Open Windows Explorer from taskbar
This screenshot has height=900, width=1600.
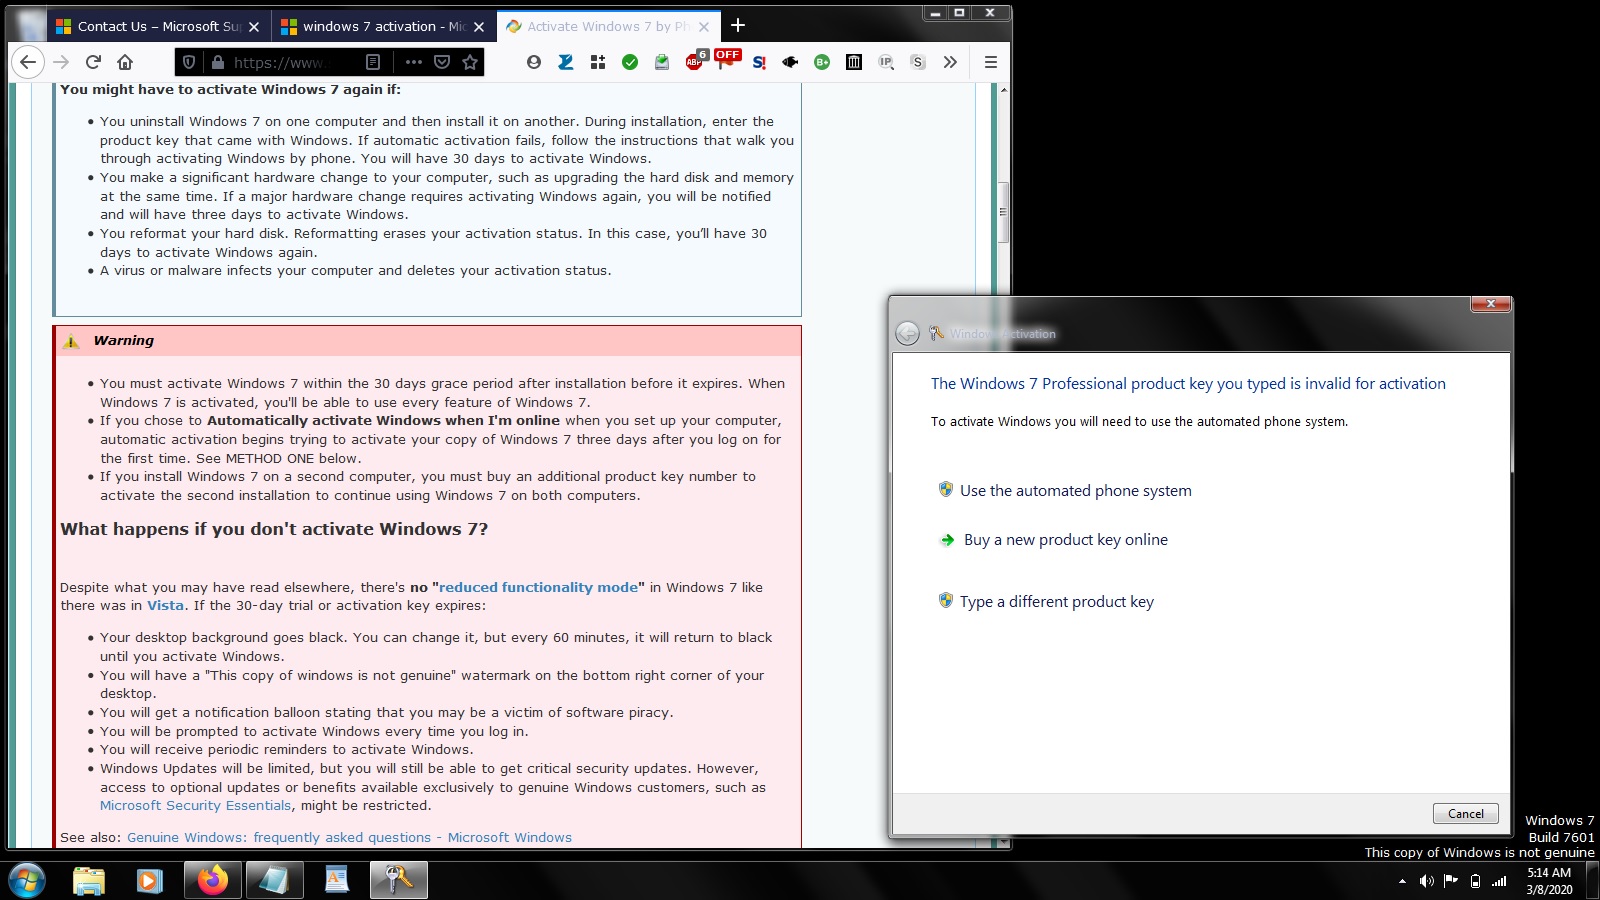tap(89, 881)
